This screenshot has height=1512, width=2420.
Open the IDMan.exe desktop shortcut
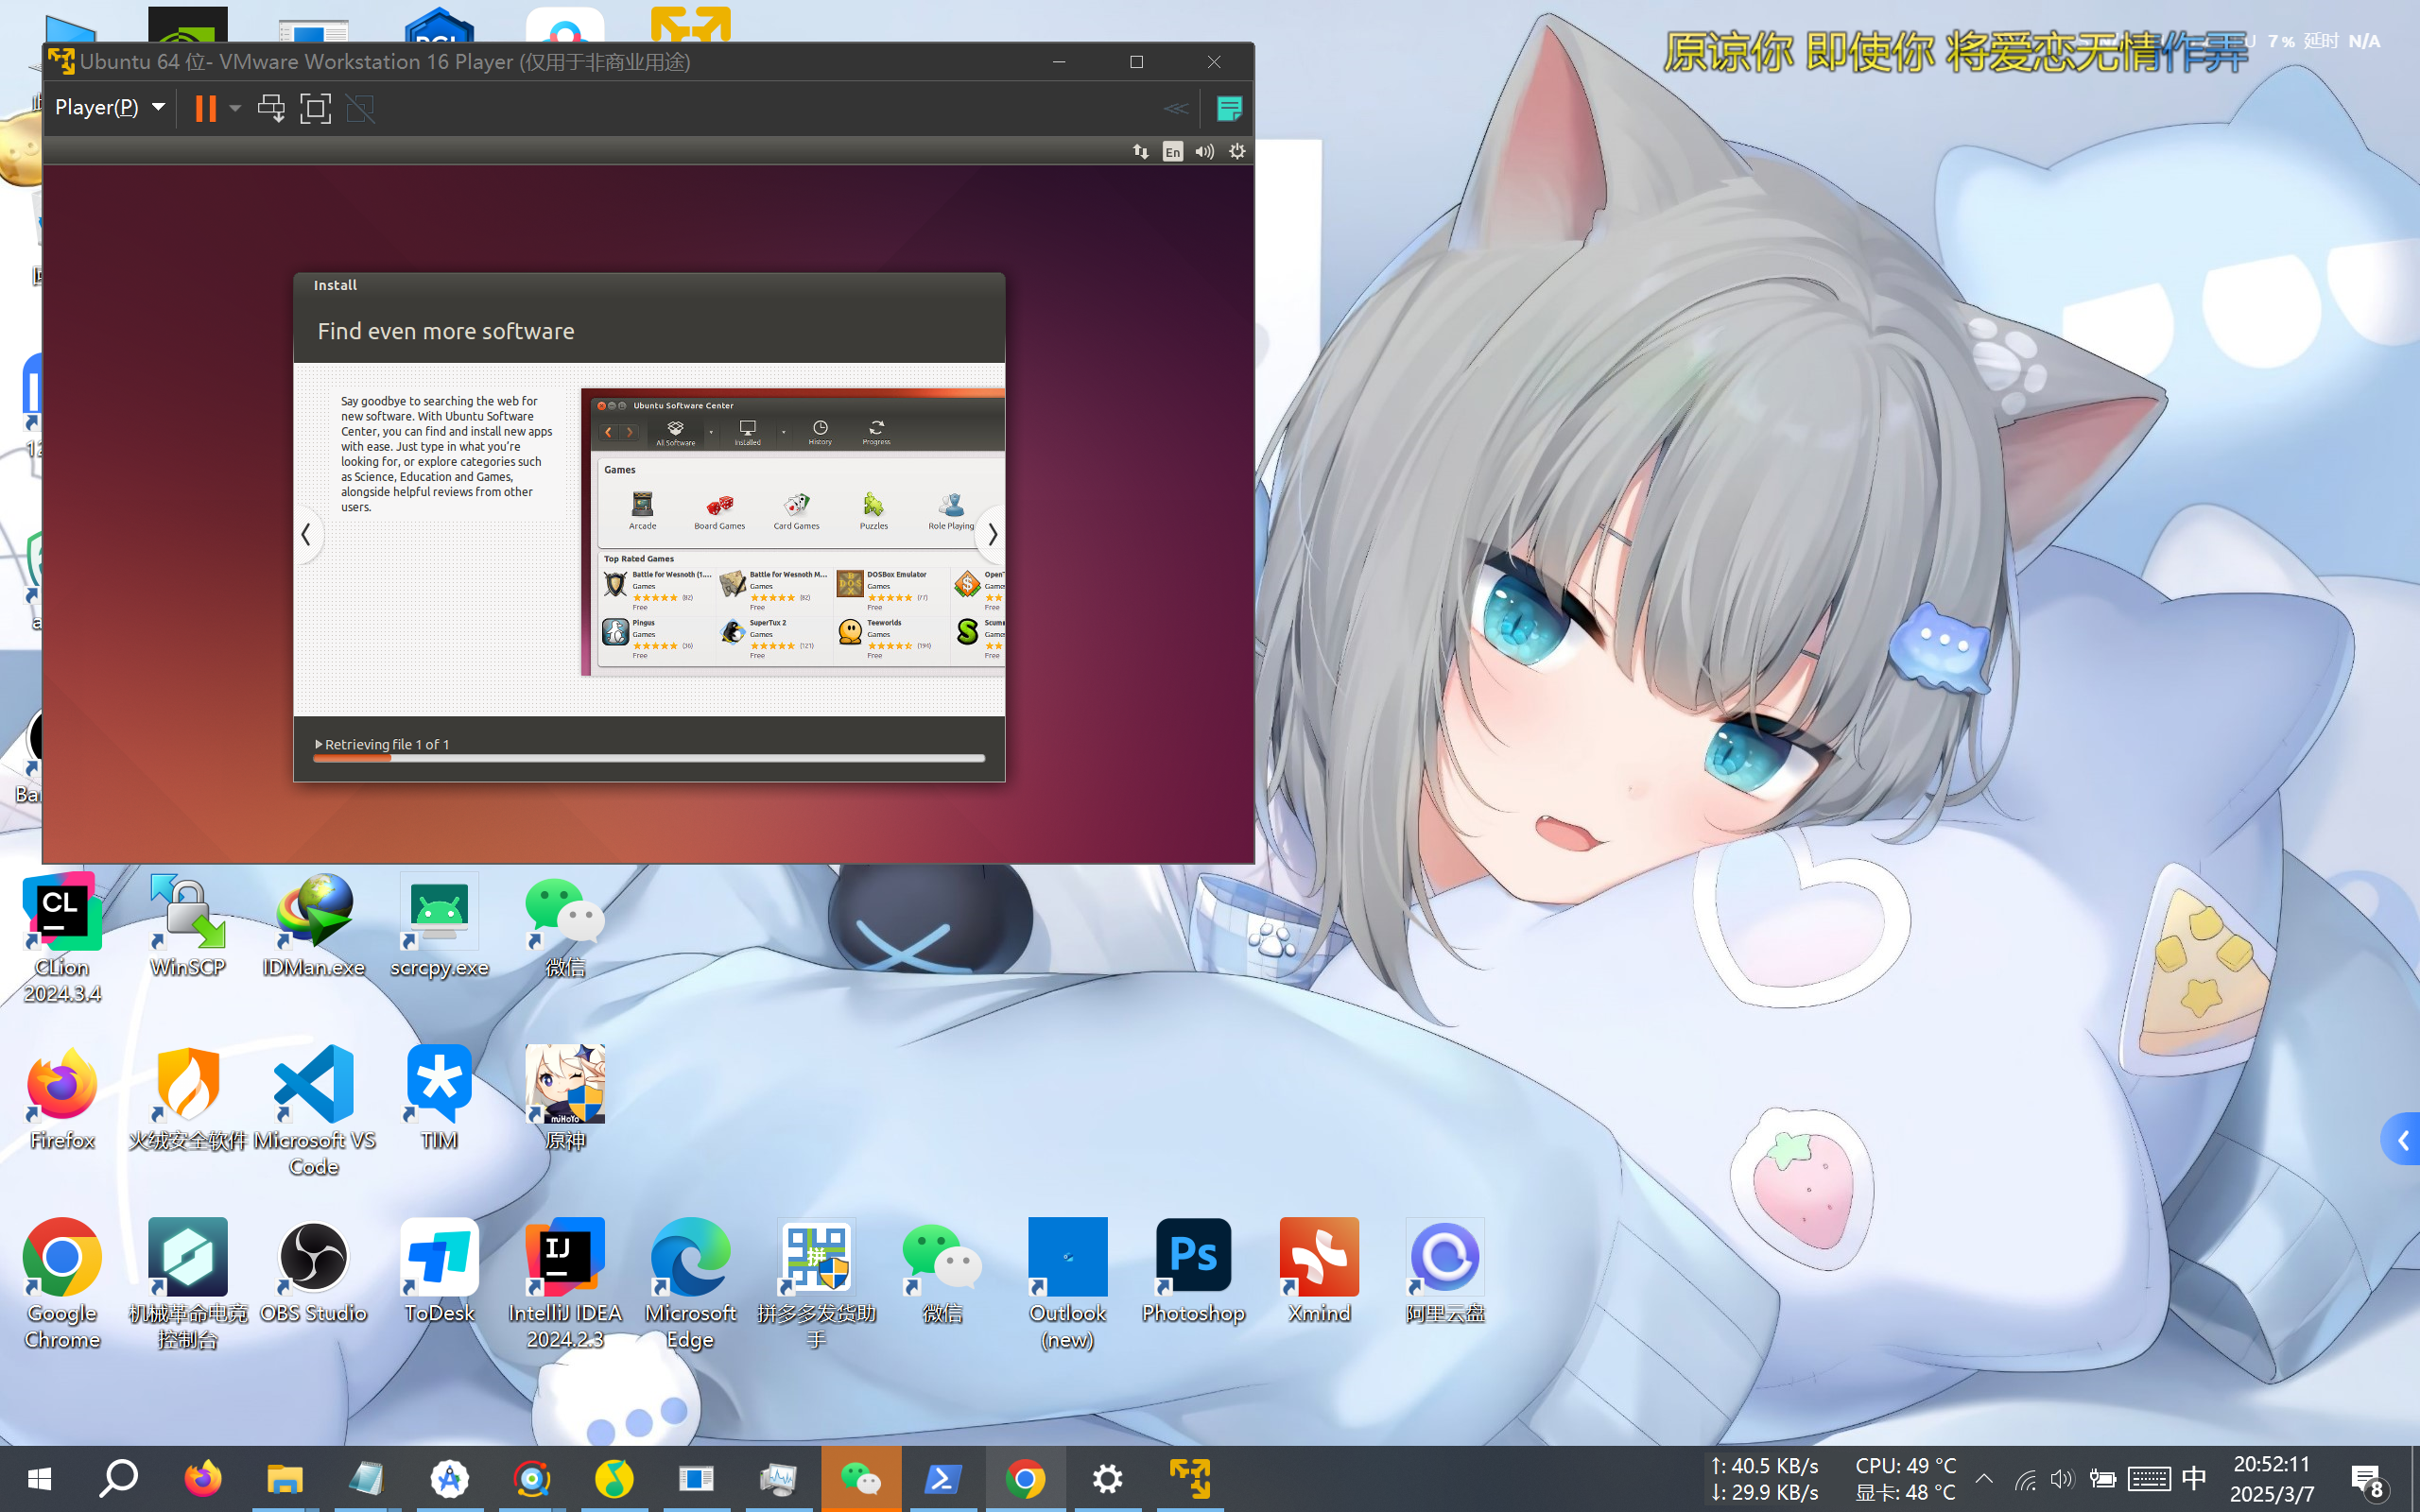pos(313,924)
